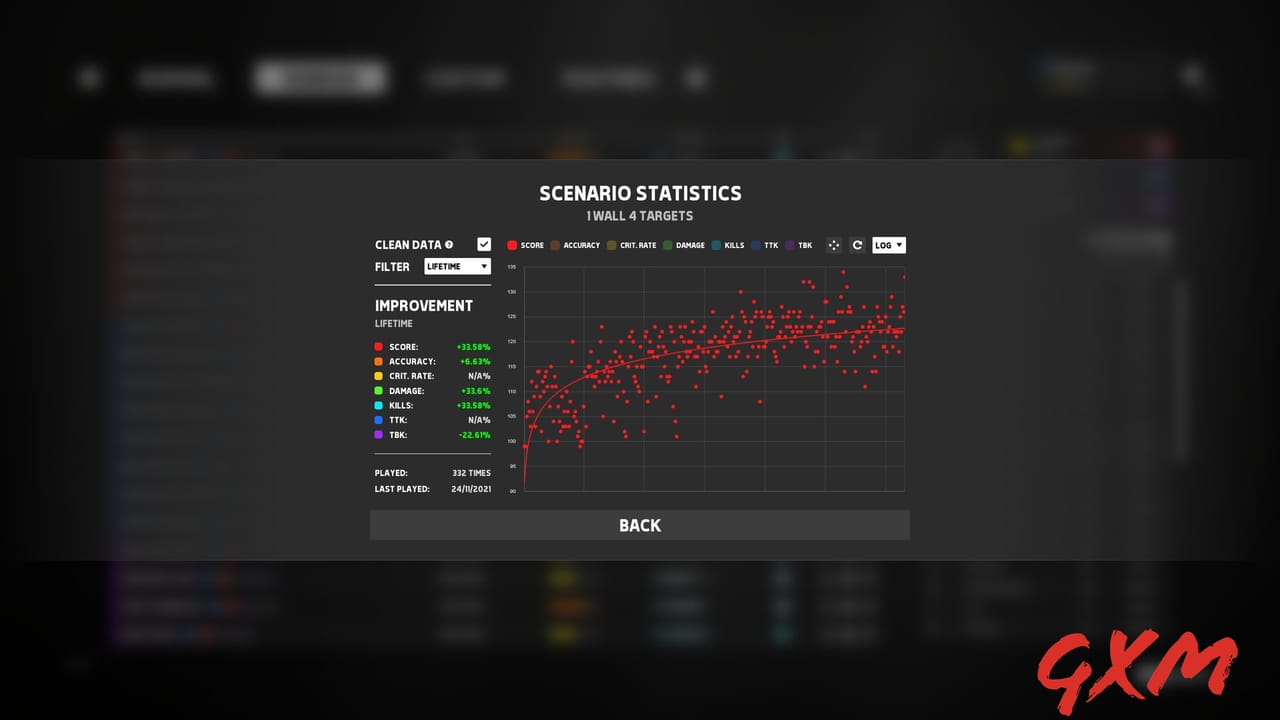Click the Played 332 Times stat entry
Viewport: 1280px width, 720px height.
tap(432, 472)
